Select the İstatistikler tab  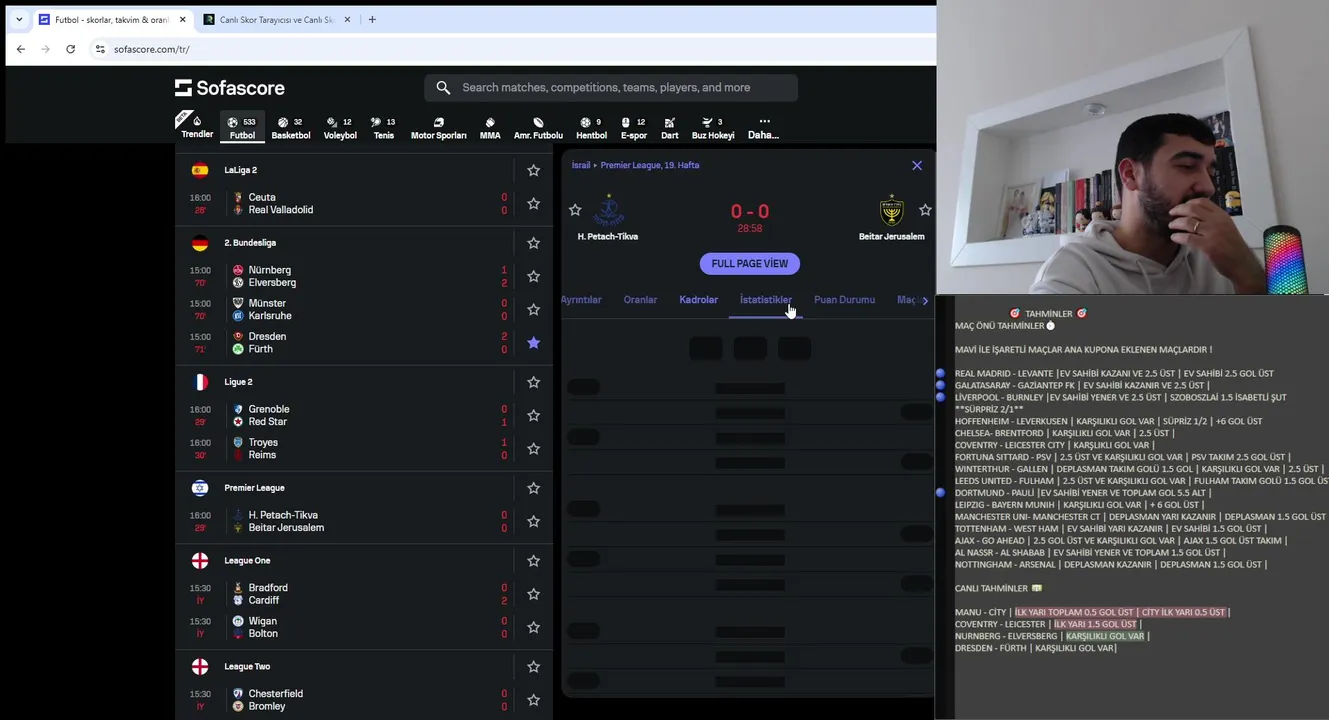(x=765, y=300)
